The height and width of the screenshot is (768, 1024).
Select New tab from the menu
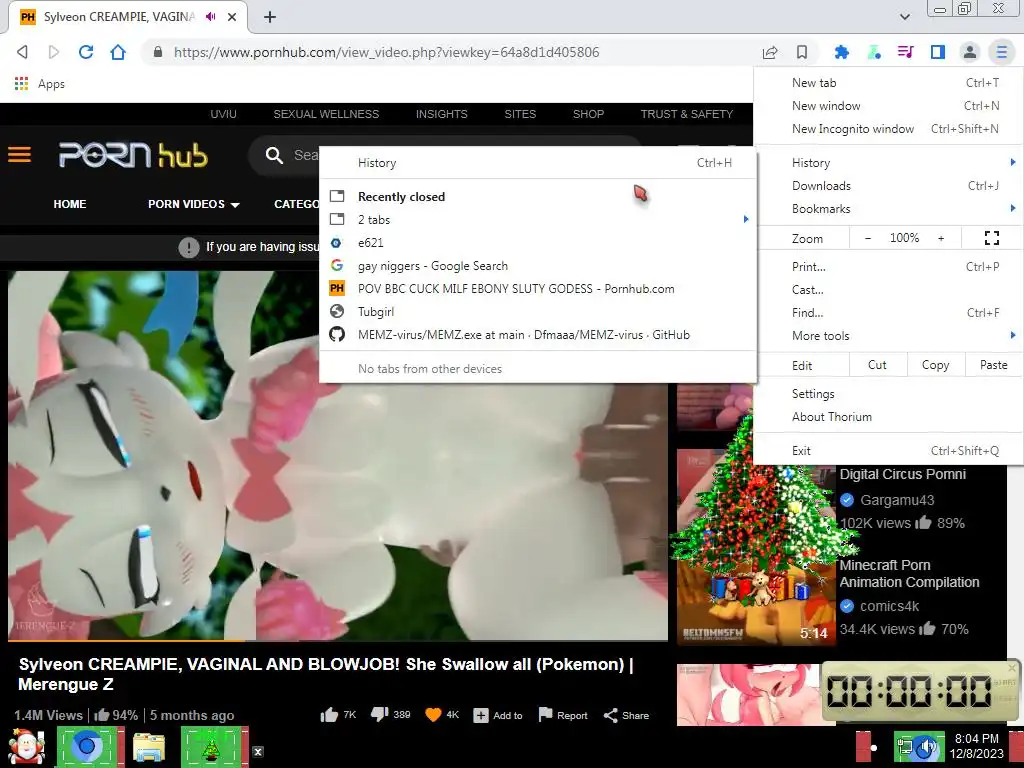pyautogui.click(x=888, y=83)
